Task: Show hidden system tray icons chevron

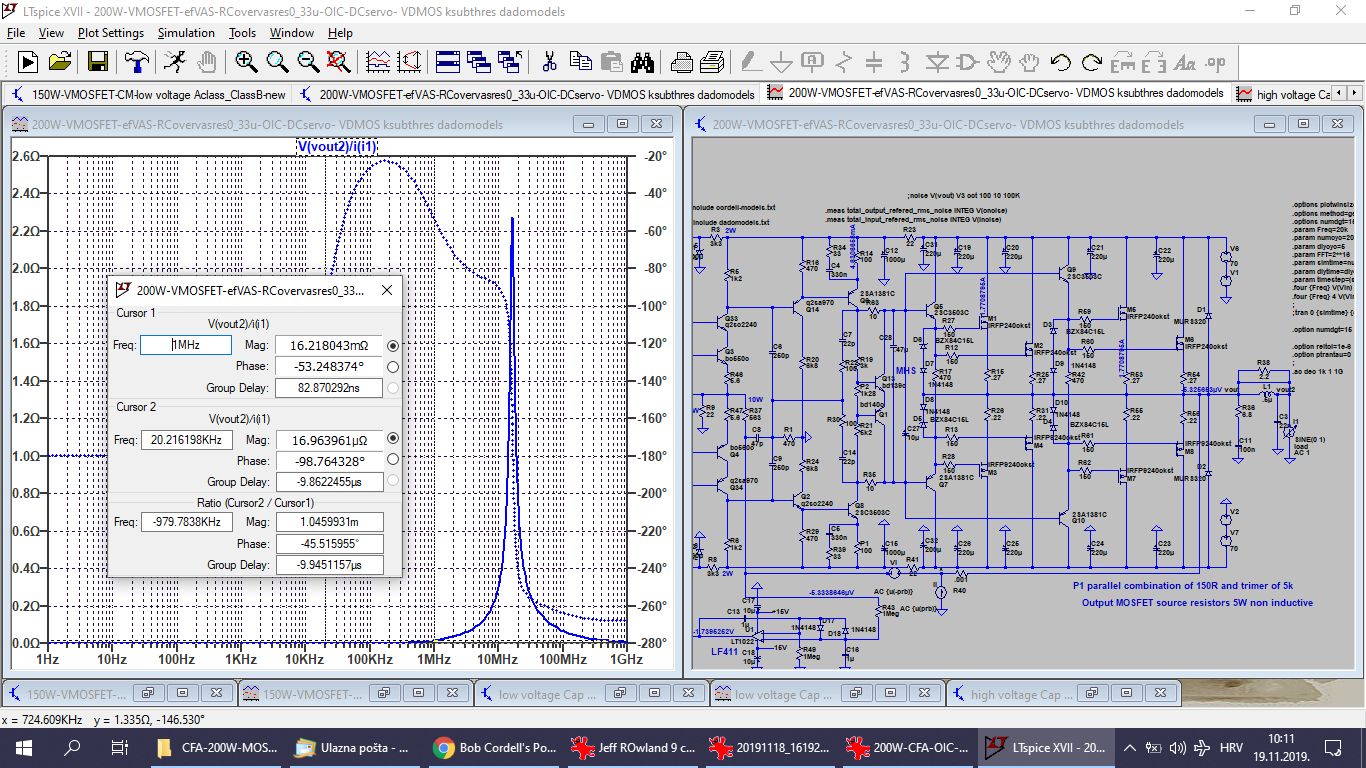Action: [1129, 747]
